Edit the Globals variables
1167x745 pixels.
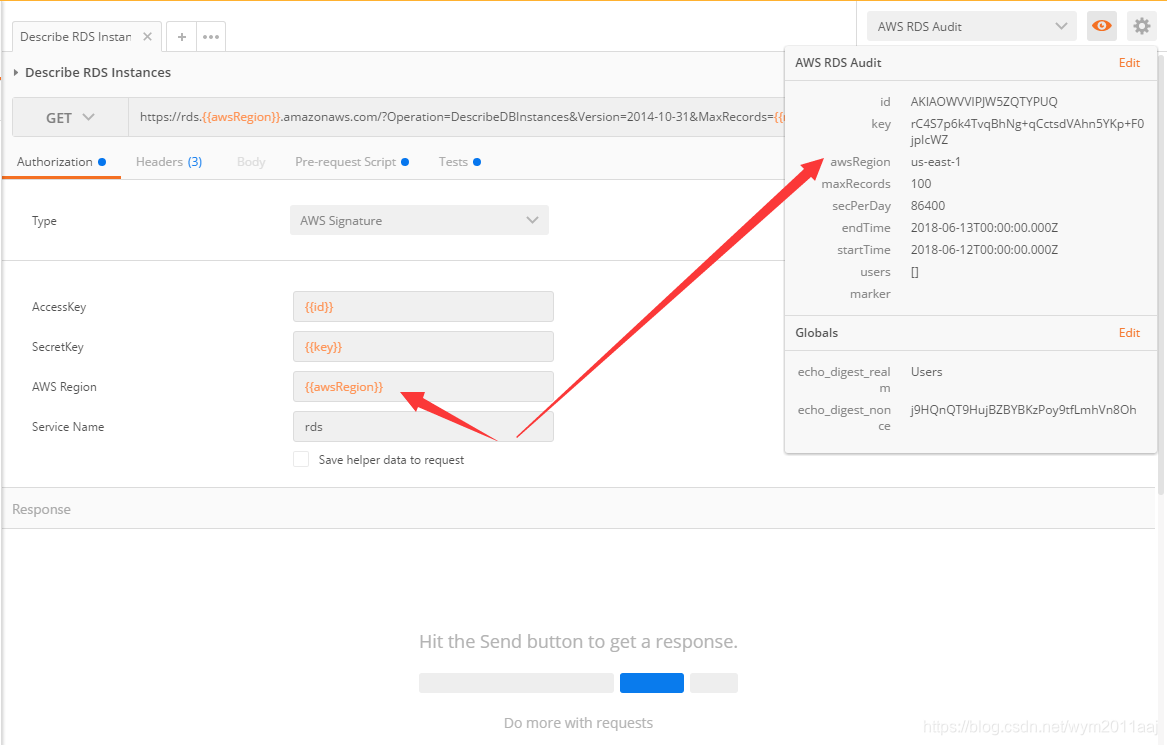1129,333
